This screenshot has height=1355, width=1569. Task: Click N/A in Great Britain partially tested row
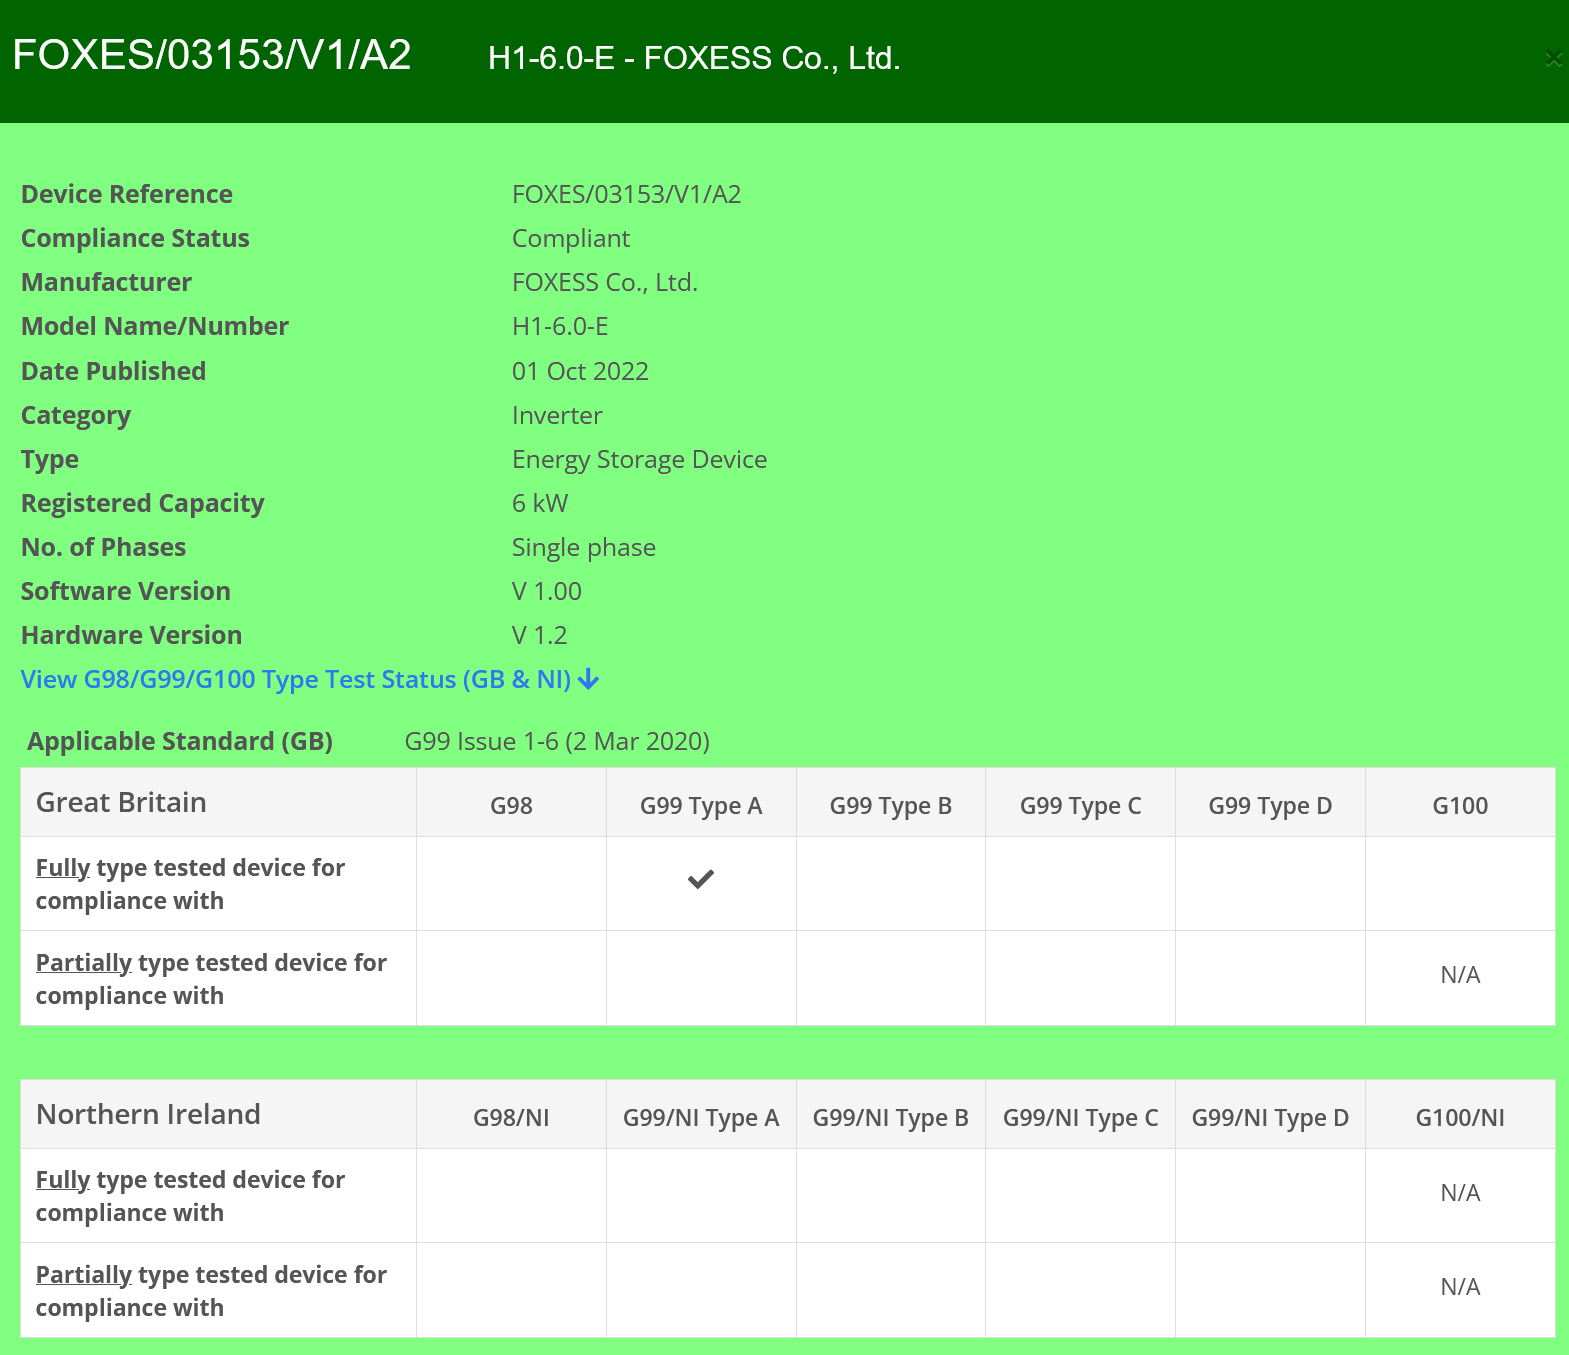click(x=1459, y=975)
